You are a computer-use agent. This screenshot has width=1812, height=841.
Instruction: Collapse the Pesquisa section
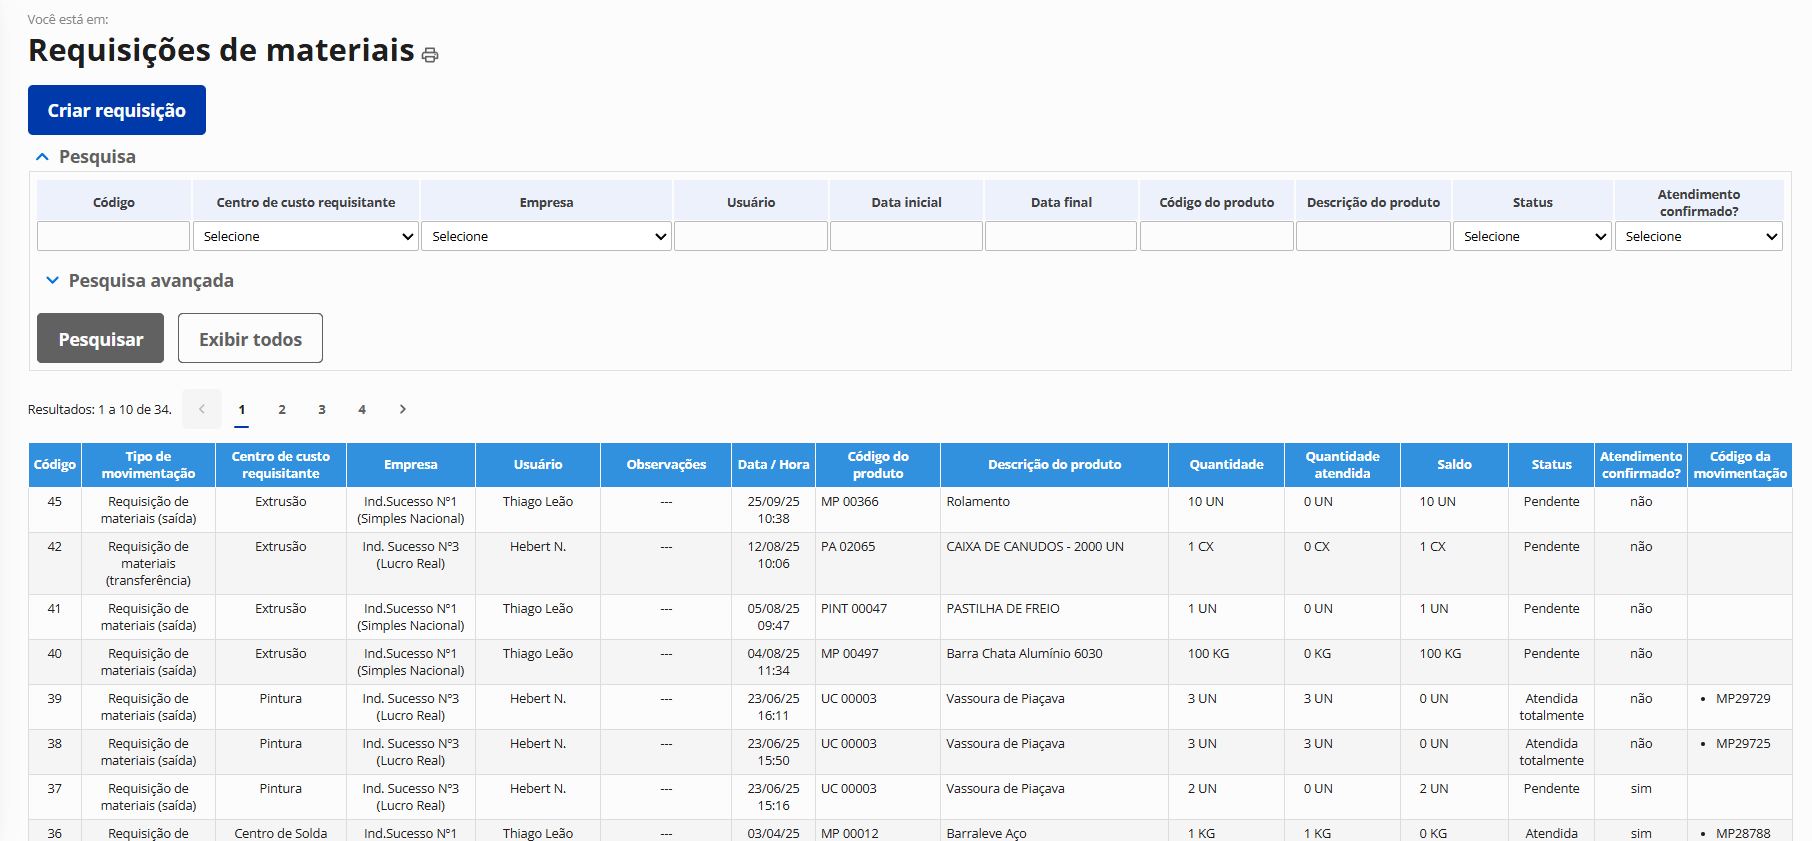pyautogui.click(x=42, y=157)
